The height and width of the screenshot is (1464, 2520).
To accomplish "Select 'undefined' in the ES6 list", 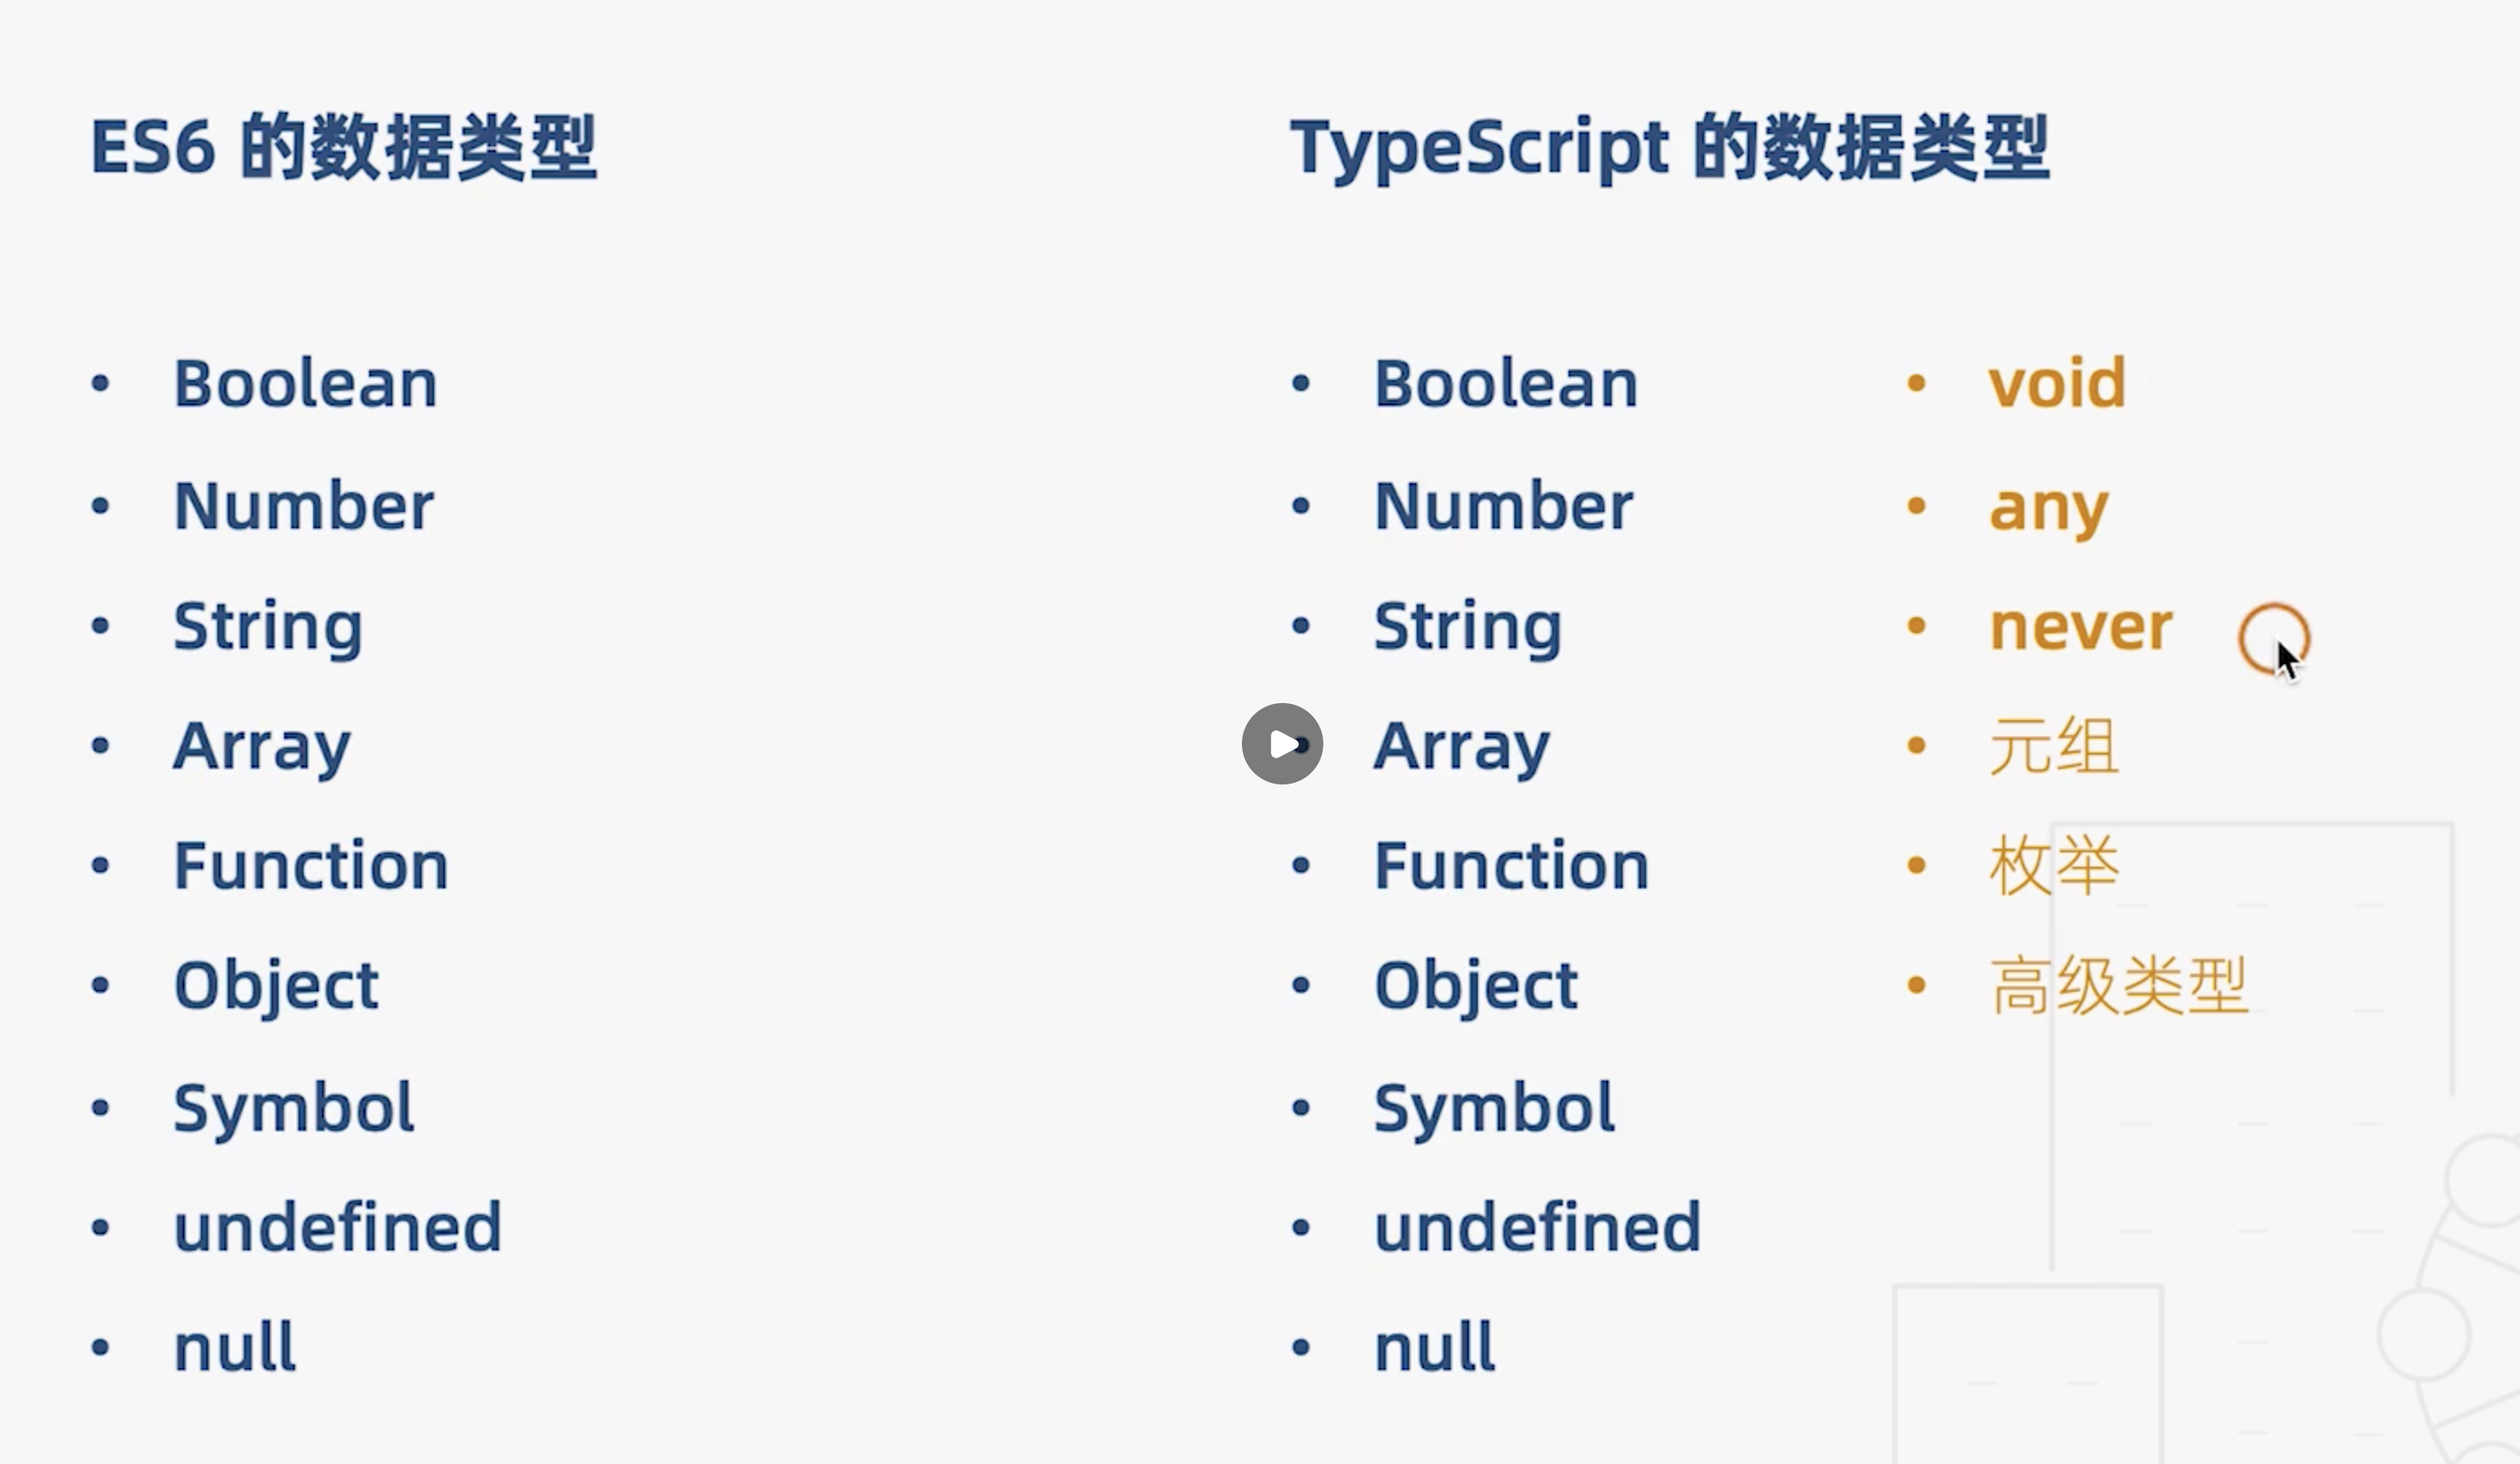I will (338, 1226).
